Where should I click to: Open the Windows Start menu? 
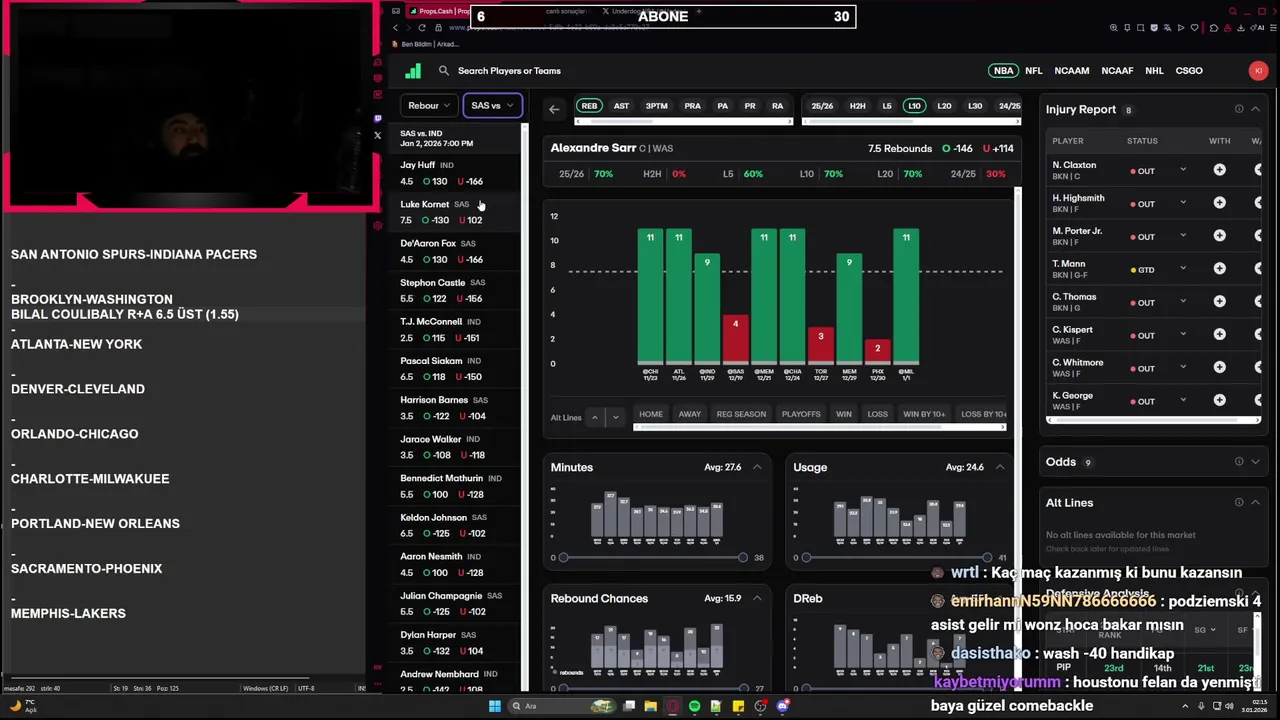click(x=494, y=706)
